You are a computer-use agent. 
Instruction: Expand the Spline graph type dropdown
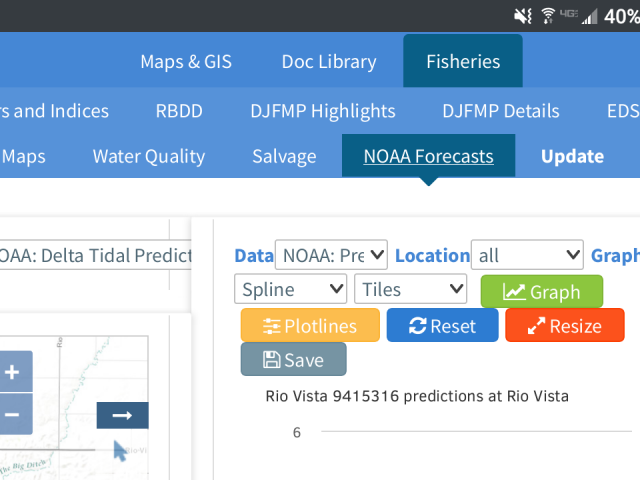tap(291, 289)
